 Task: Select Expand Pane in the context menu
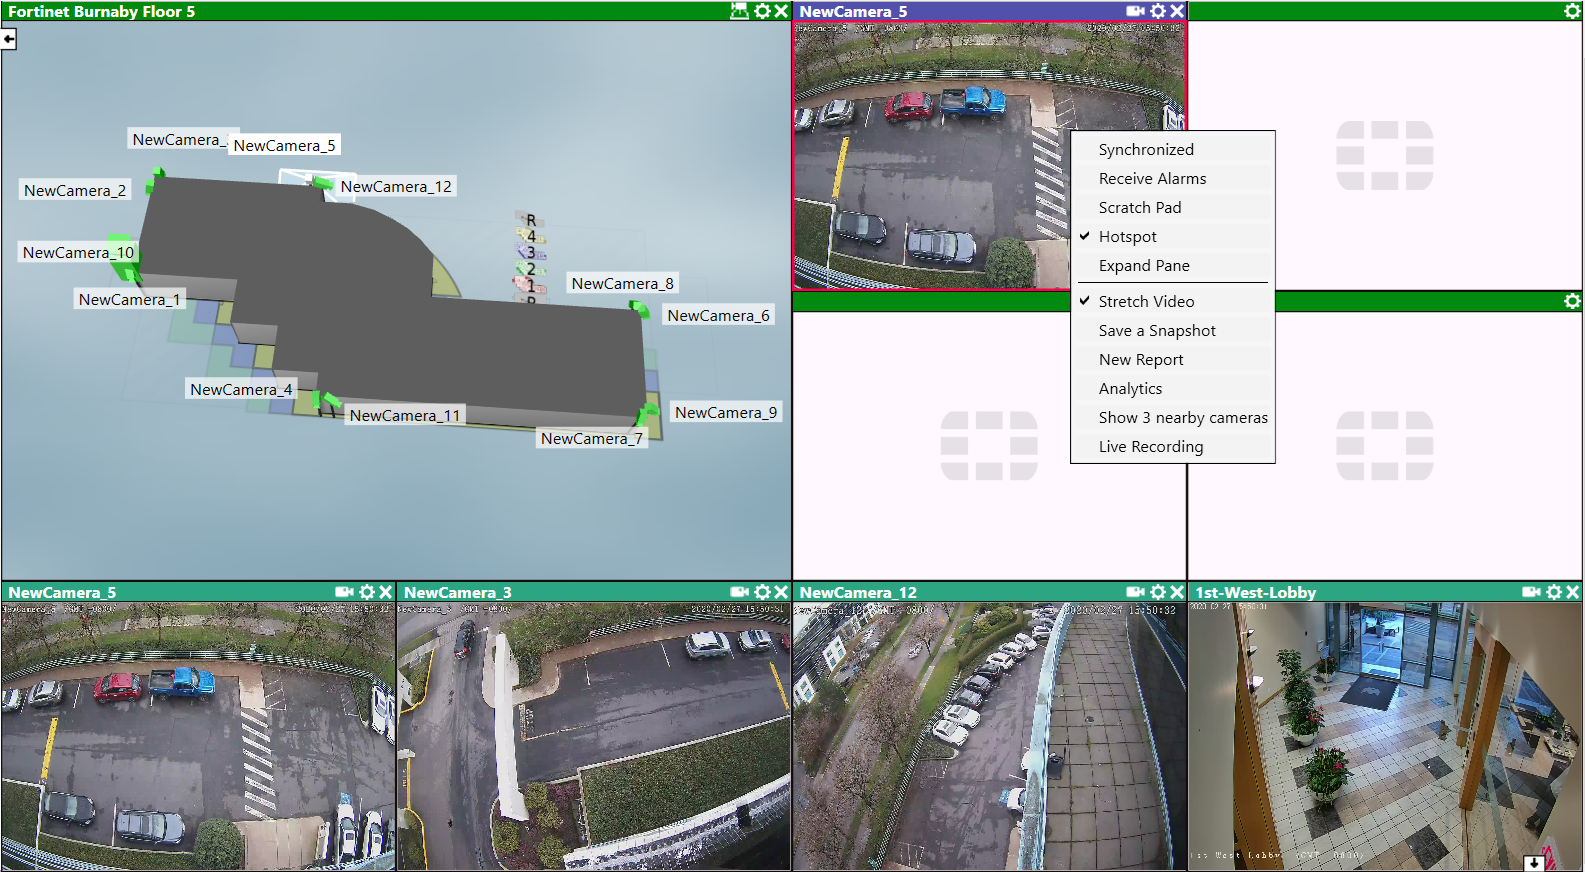(1173, 266)
